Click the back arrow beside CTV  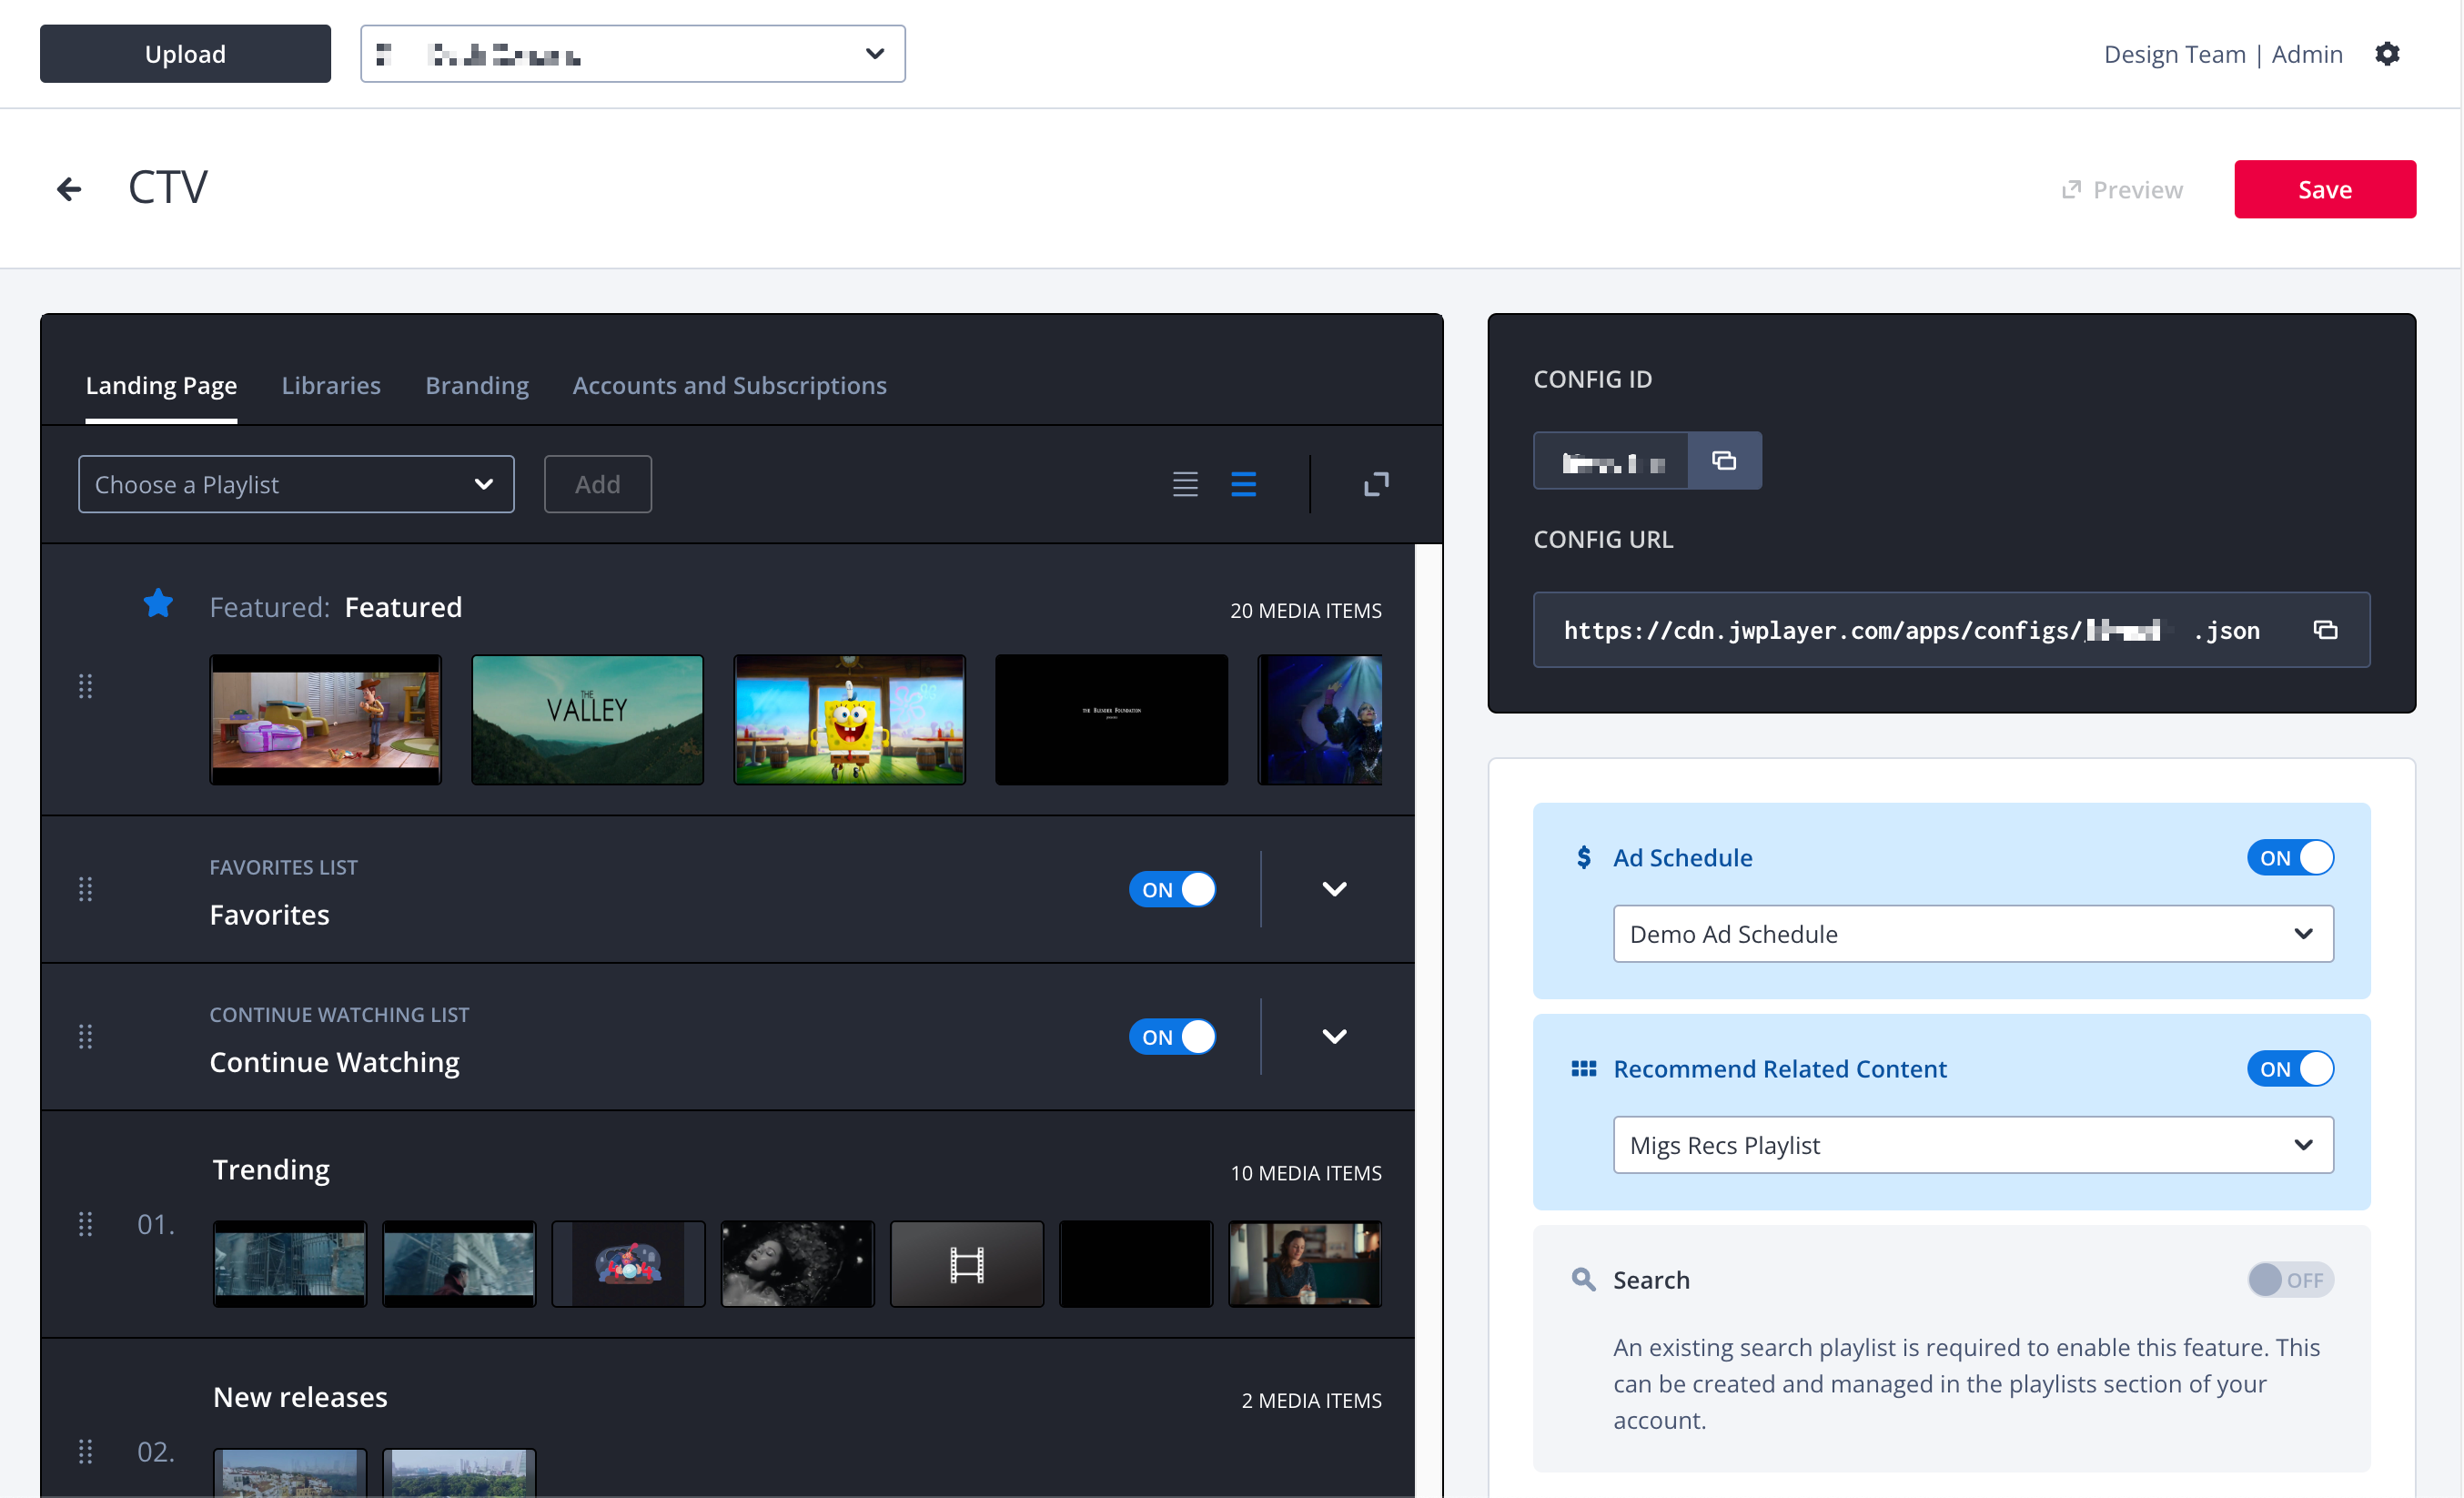point(69,189)
